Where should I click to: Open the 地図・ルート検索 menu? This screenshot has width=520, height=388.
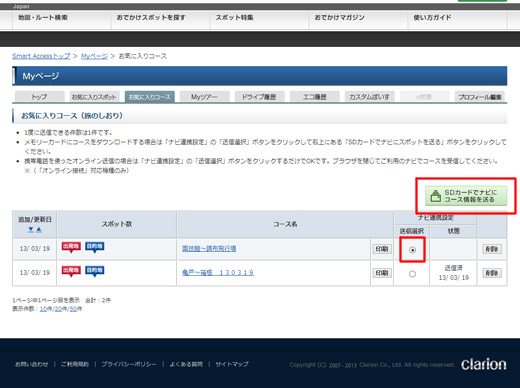tap(43, 17)
